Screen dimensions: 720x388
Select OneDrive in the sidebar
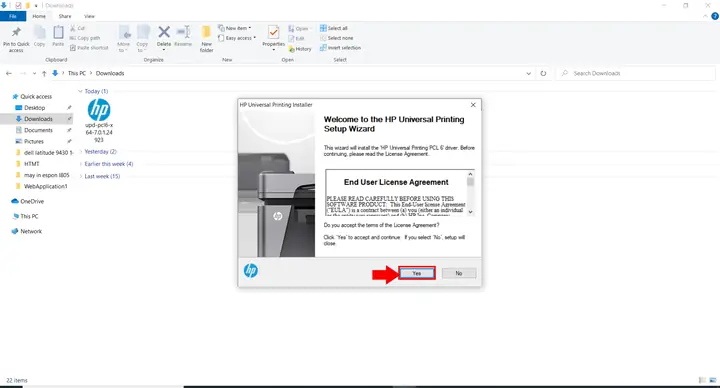(x=28, y=201)
